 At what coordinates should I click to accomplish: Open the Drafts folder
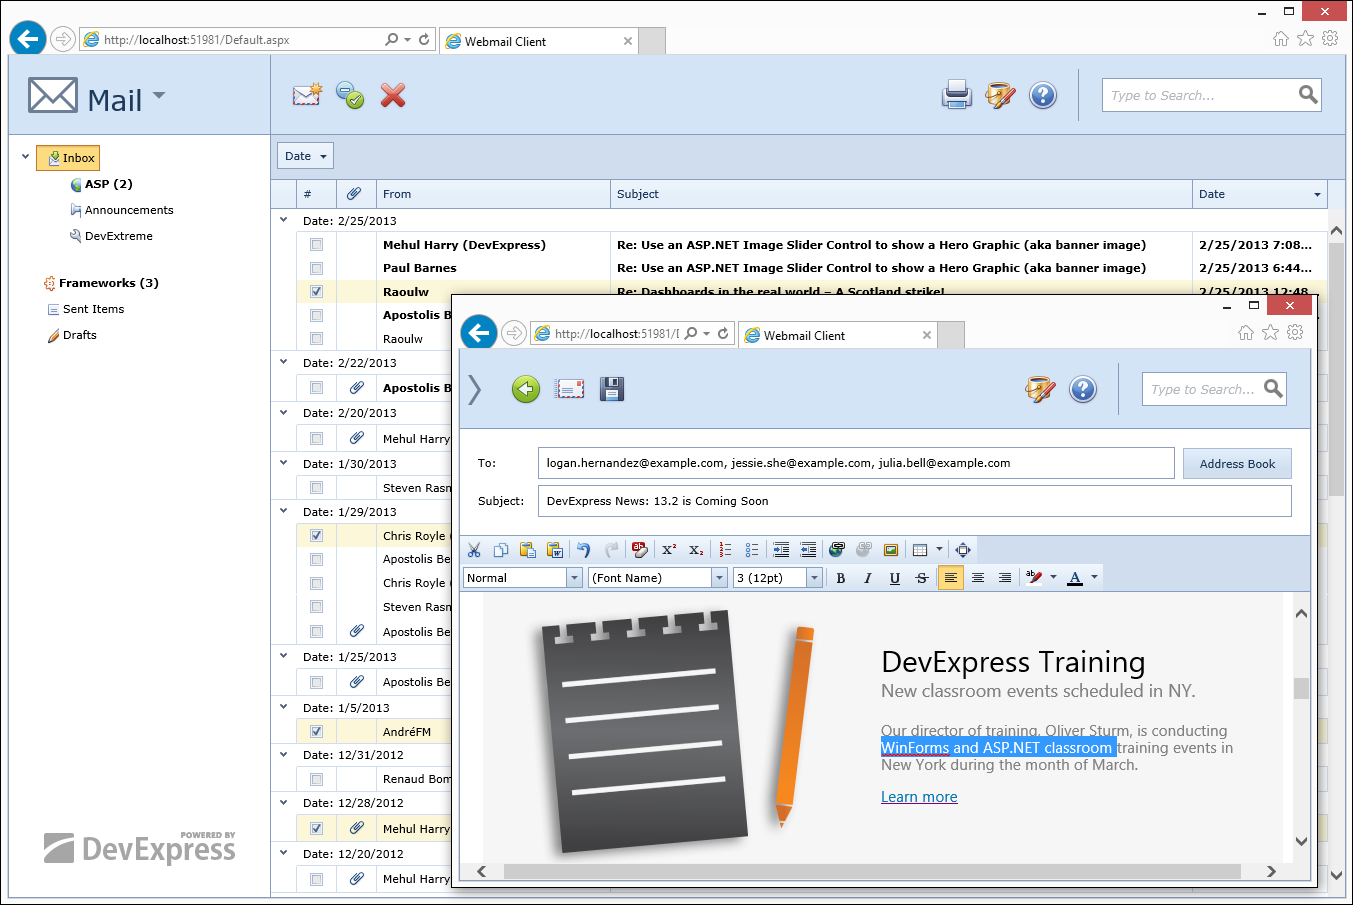click(x=79, y=335)
